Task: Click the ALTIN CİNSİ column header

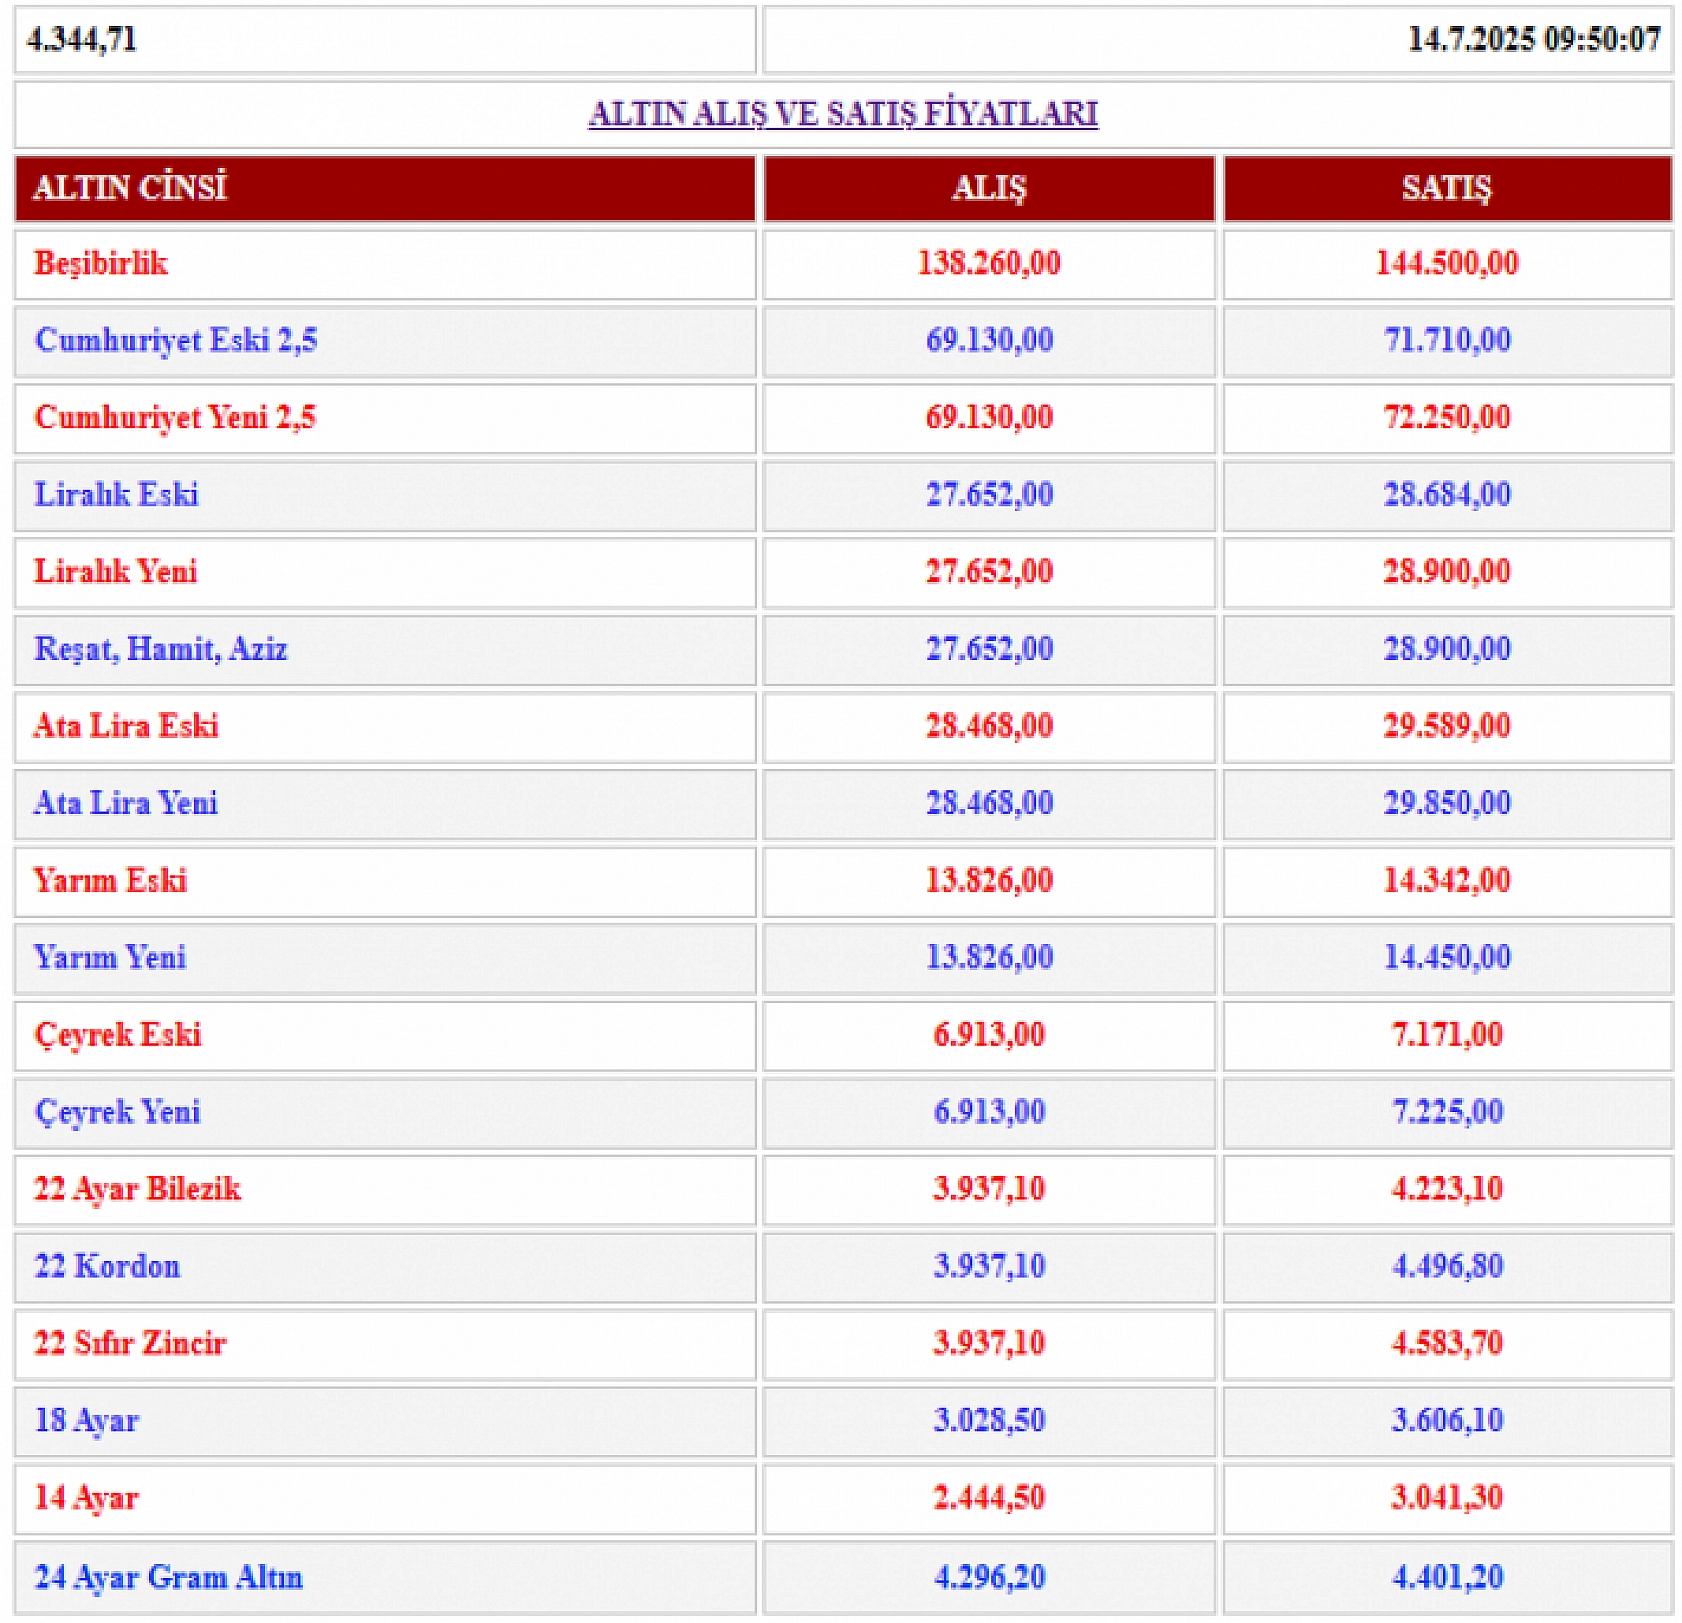Action: pyautogui.click(x=130, y=188)
